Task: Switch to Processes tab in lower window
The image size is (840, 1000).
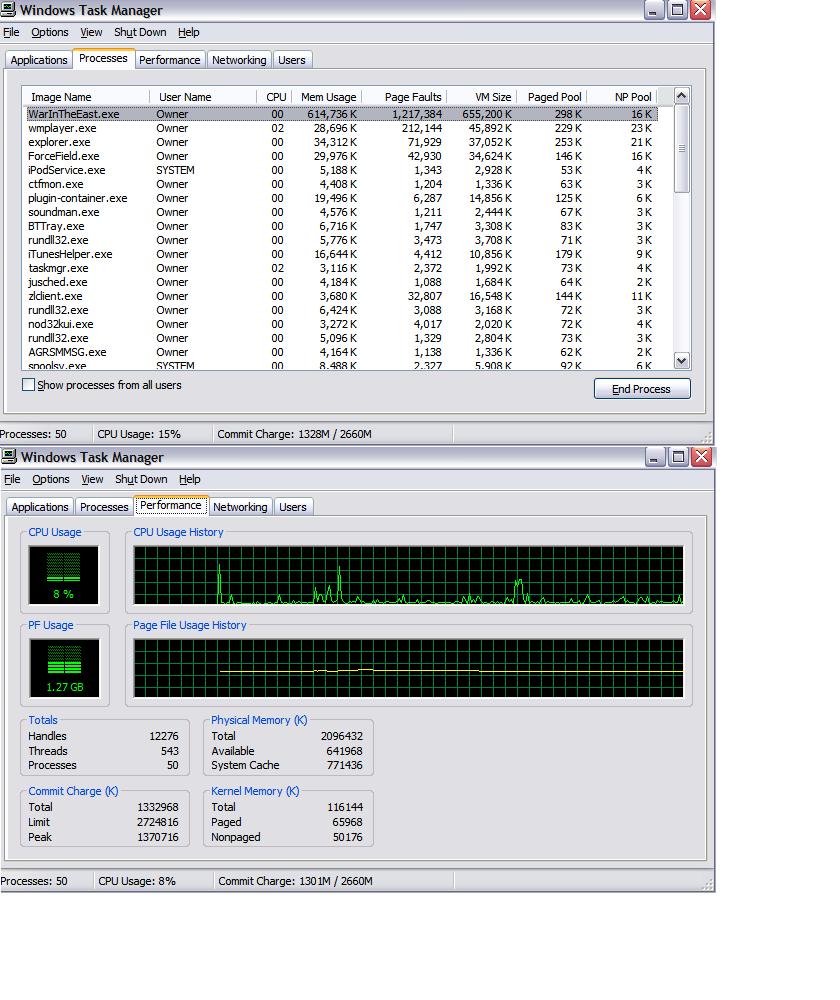Action: (x=104, y=507)
